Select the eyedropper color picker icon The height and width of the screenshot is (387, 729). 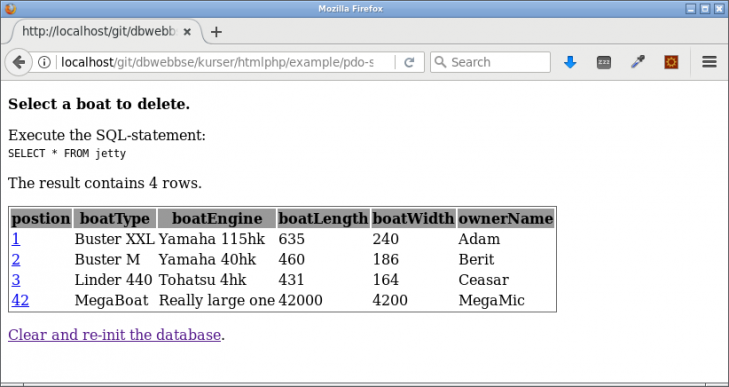pos(638,62)
